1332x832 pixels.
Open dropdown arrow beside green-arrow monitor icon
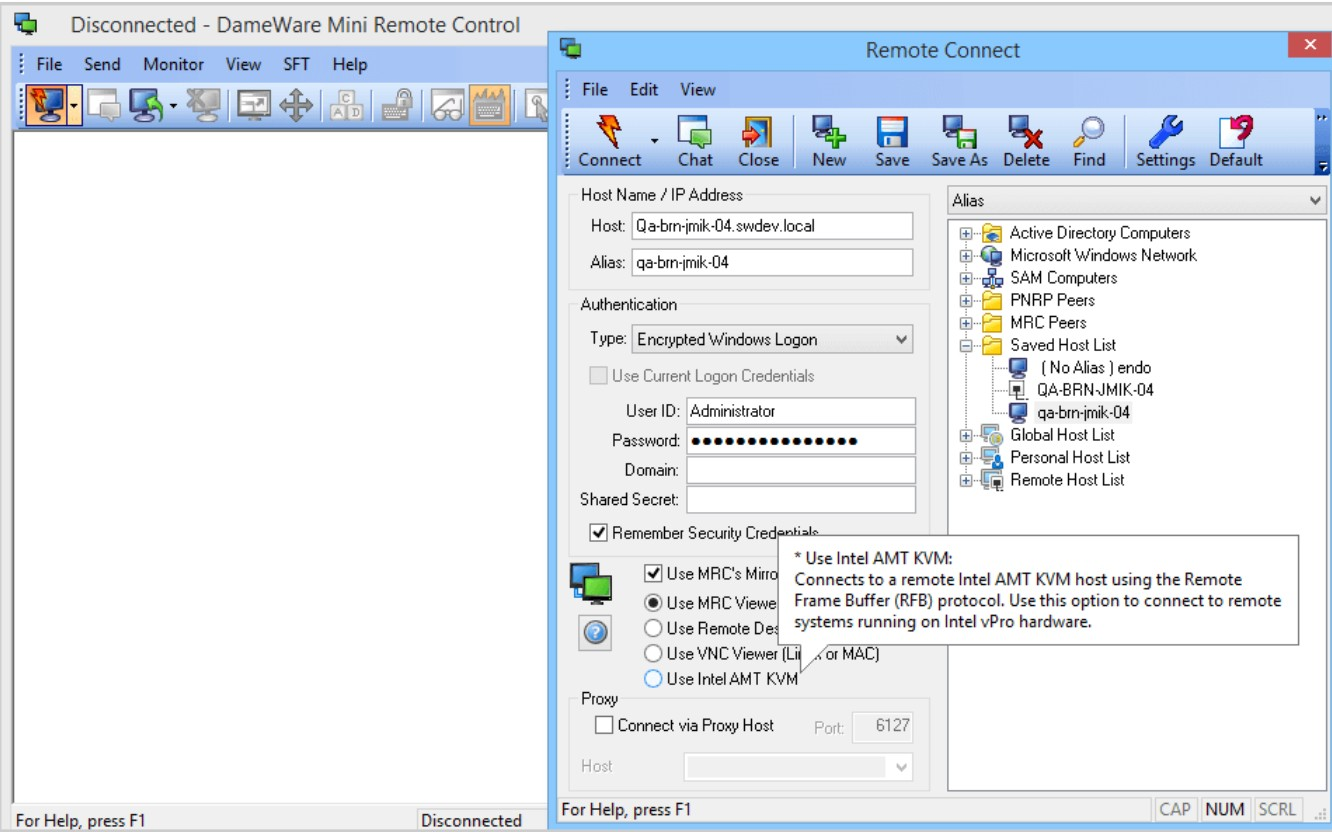(x=173, y=105)
